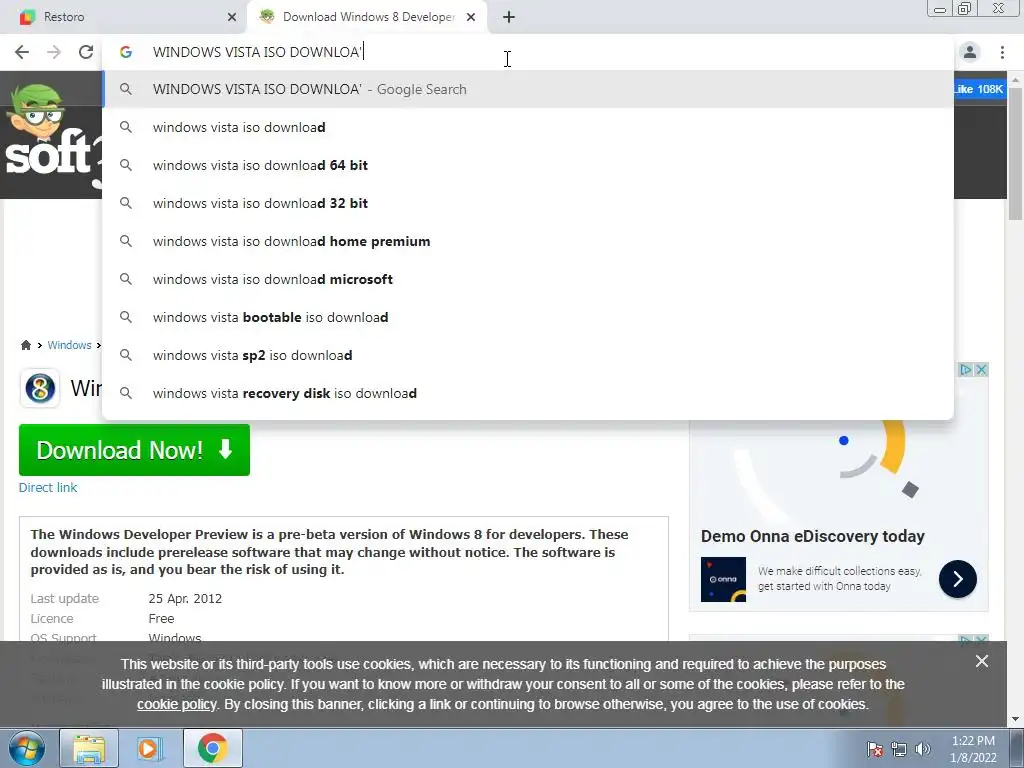Open Chrome's three-dot menu
Screen dimensions: 1024x768
pyautogui.click(x=1002, y=52)
